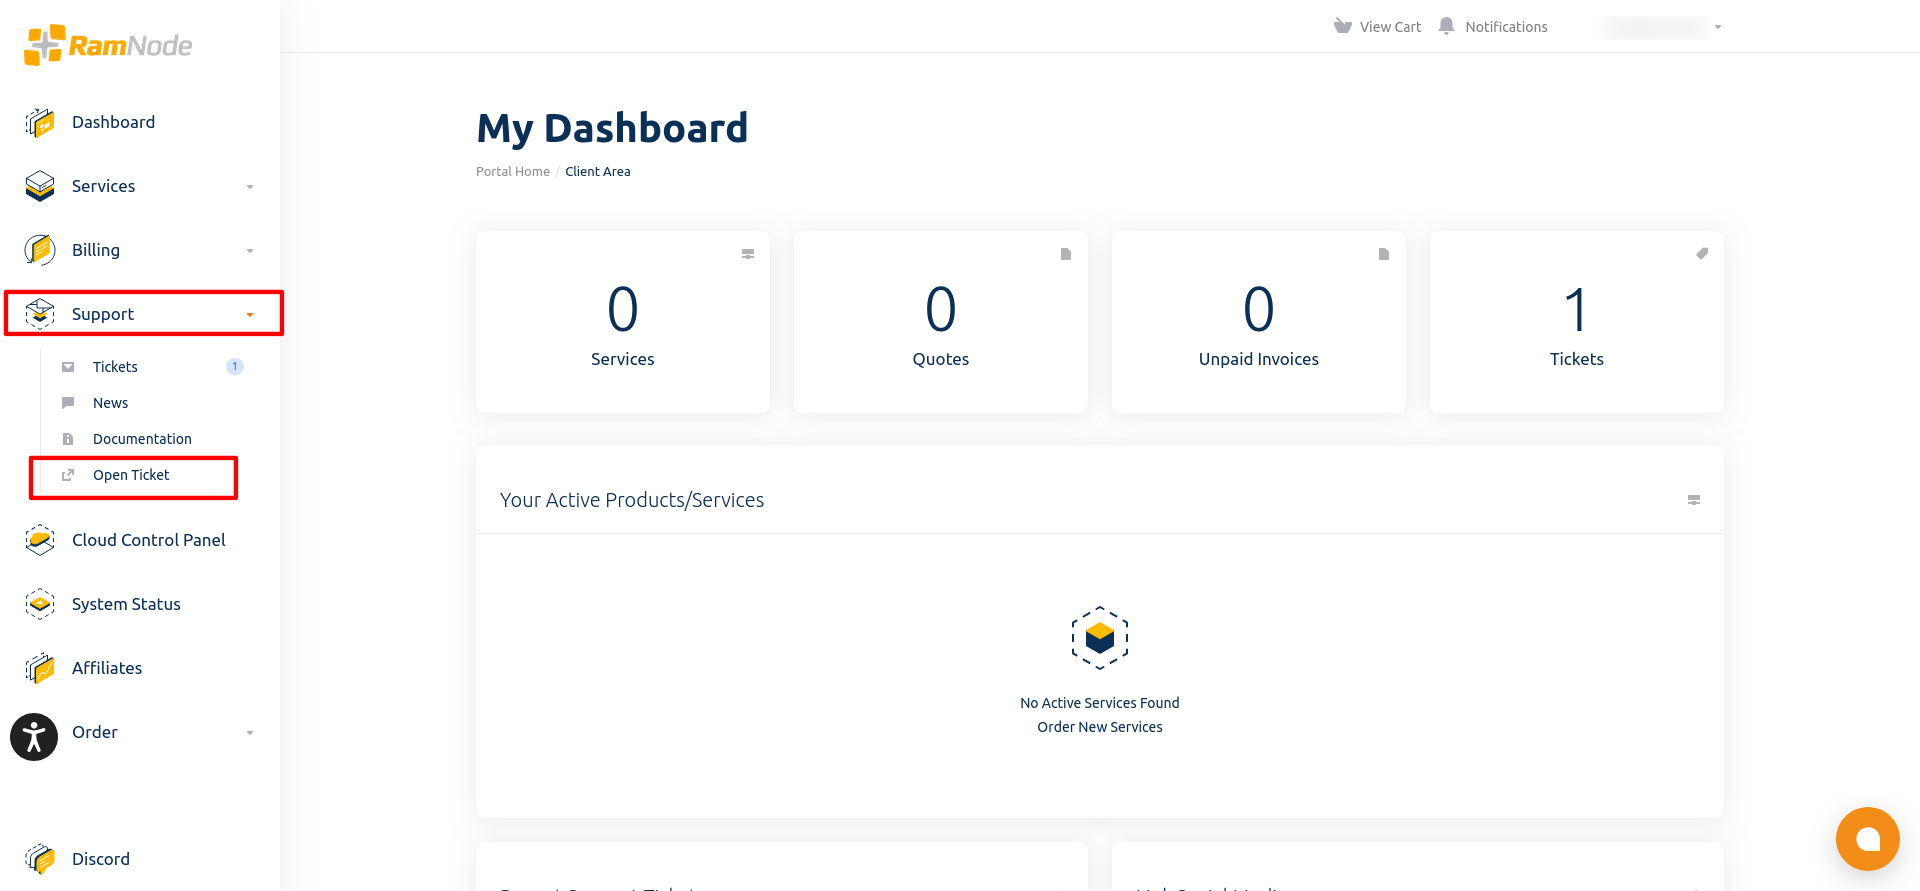The image size is (1920, 891).
Task: Click the icon atop the Services card
Action: pyautogui.click(x=748, y=254)
